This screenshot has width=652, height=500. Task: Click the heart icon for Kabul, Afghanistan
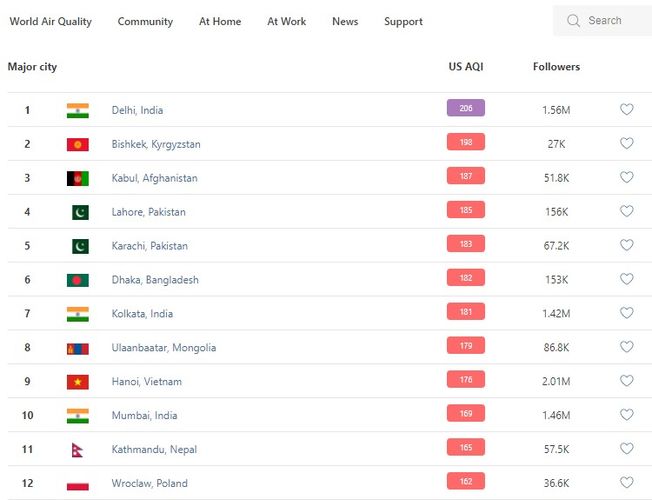[627, 178]
